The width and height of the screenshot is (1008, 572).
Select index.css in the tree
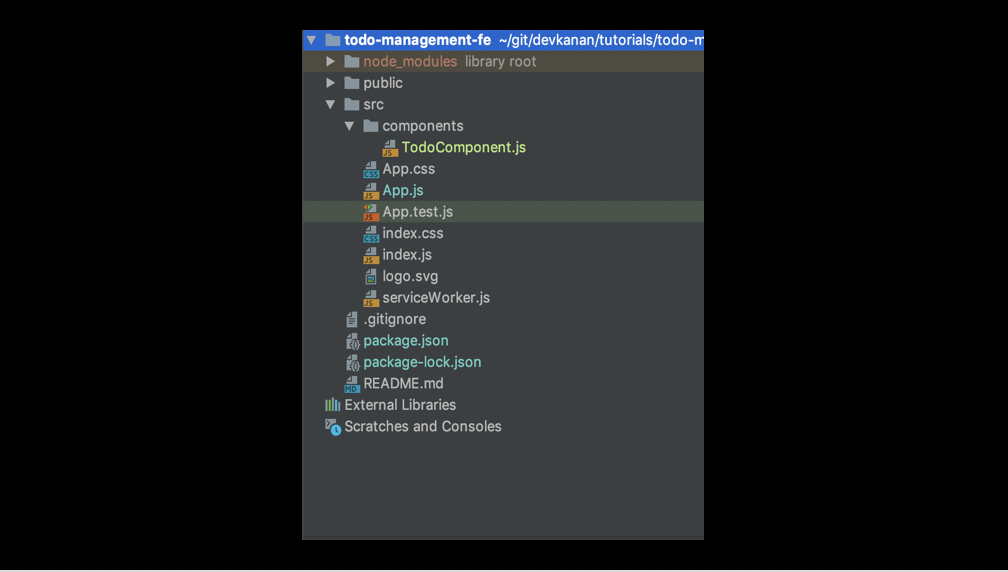(413, 233)
